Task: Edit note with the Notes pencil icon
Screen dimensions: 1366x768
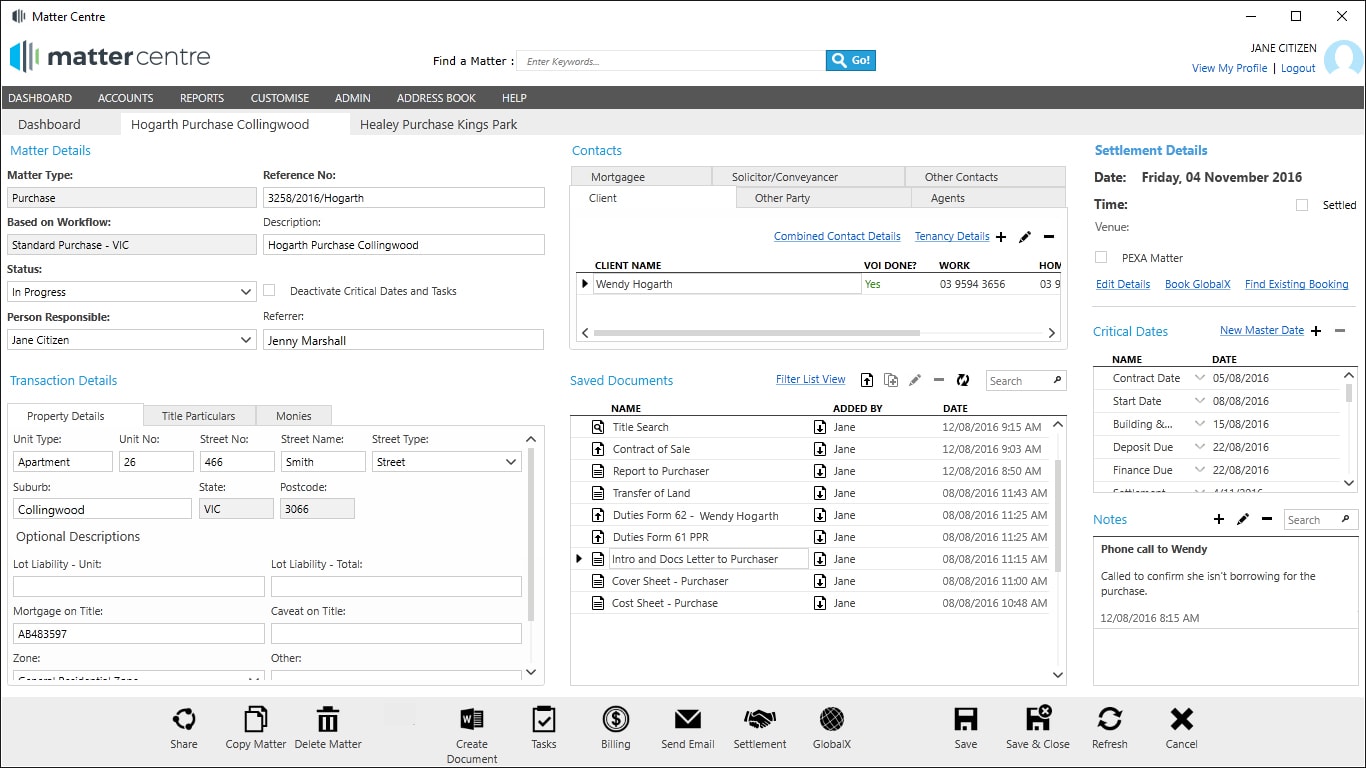Action: coord(1243,519)
